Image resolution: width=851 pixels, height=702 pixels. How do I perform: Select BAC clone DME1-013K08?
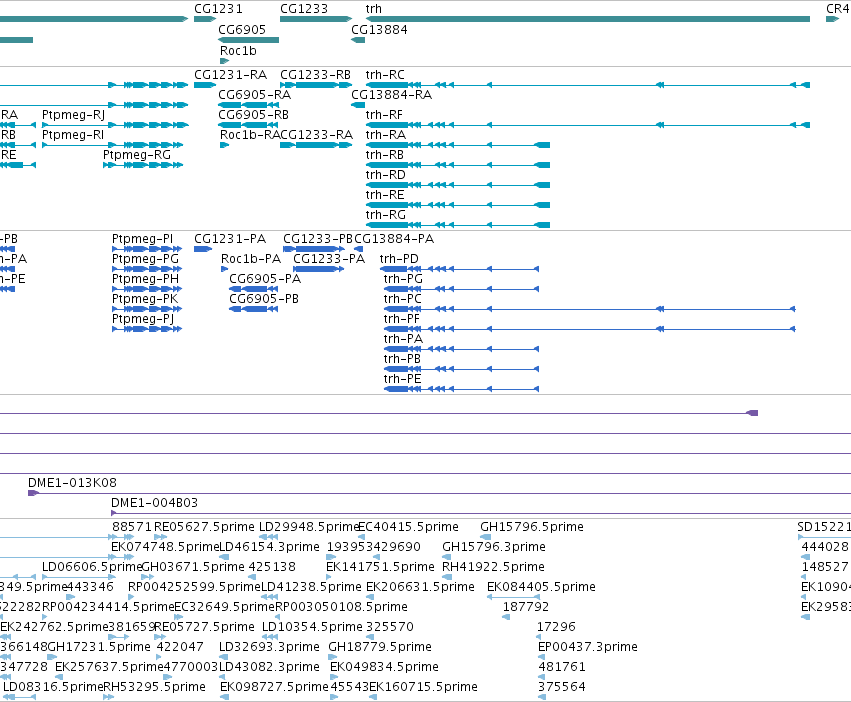tap(72, 483)
